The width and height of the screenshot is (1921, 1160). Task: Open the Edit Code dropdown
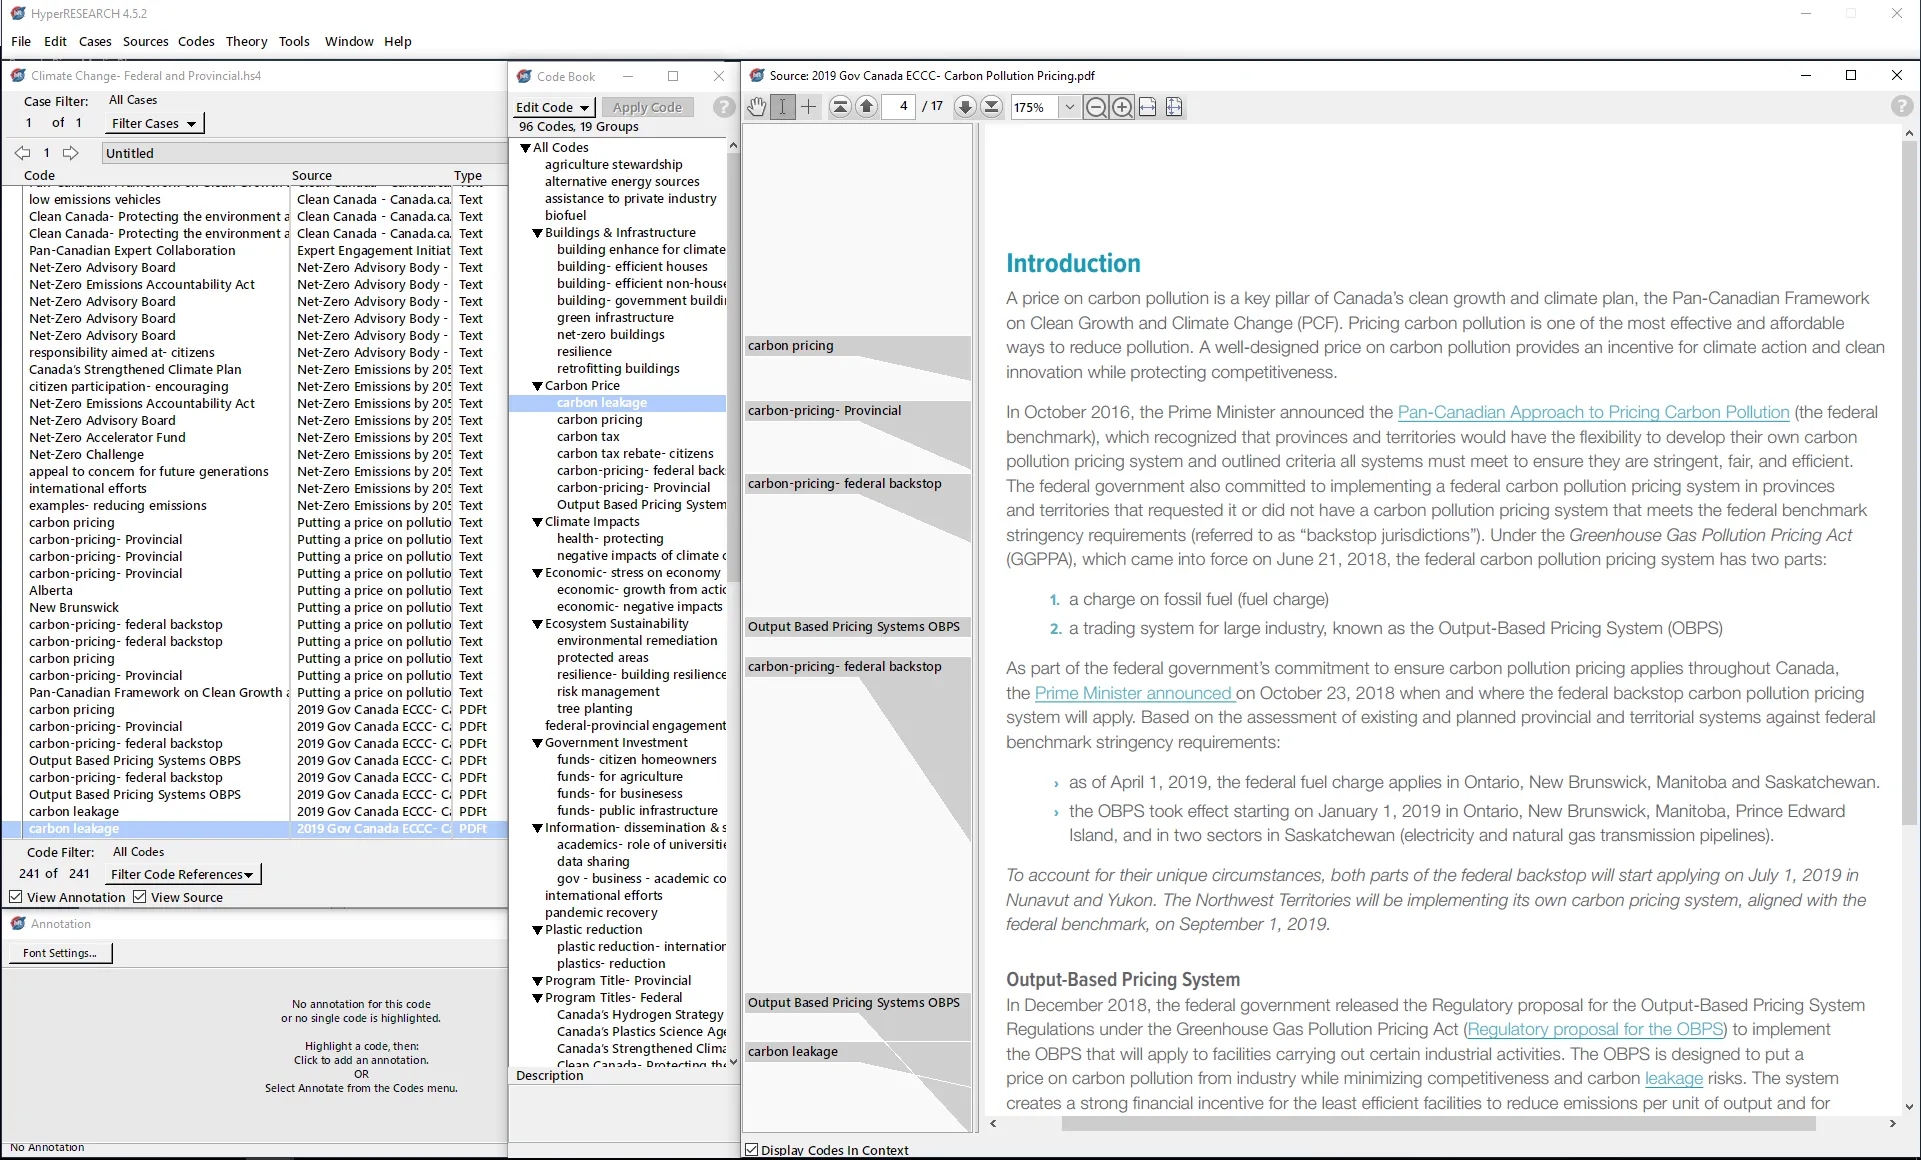coord(552,107)
